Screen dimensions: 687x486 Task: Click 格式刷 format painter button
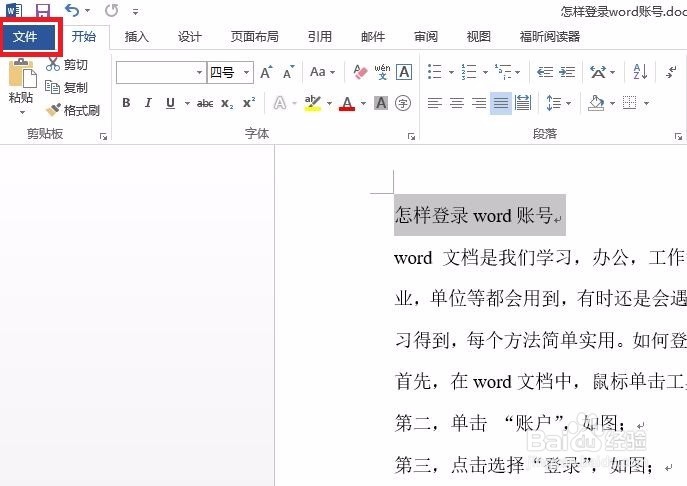click(73, 110)
